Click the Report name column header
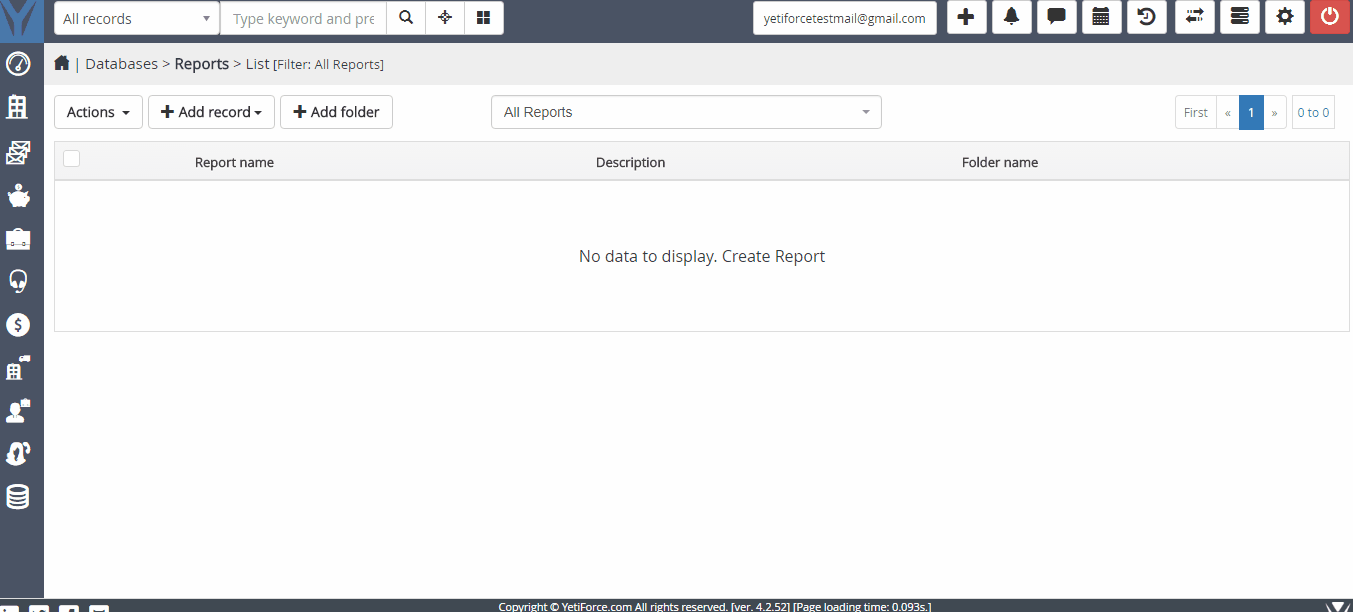1353x612 pixels. point(234,162)
